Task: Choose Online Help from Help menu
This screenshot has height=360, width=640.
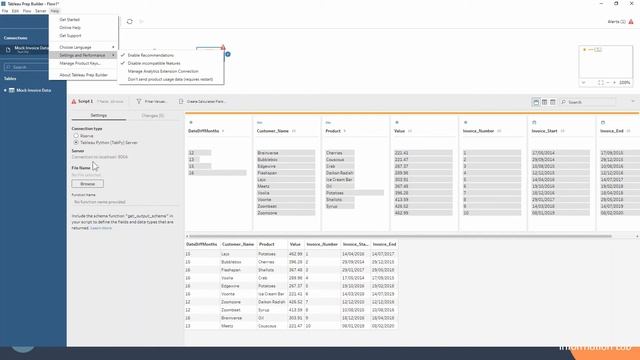Action: tap(83, 28)
